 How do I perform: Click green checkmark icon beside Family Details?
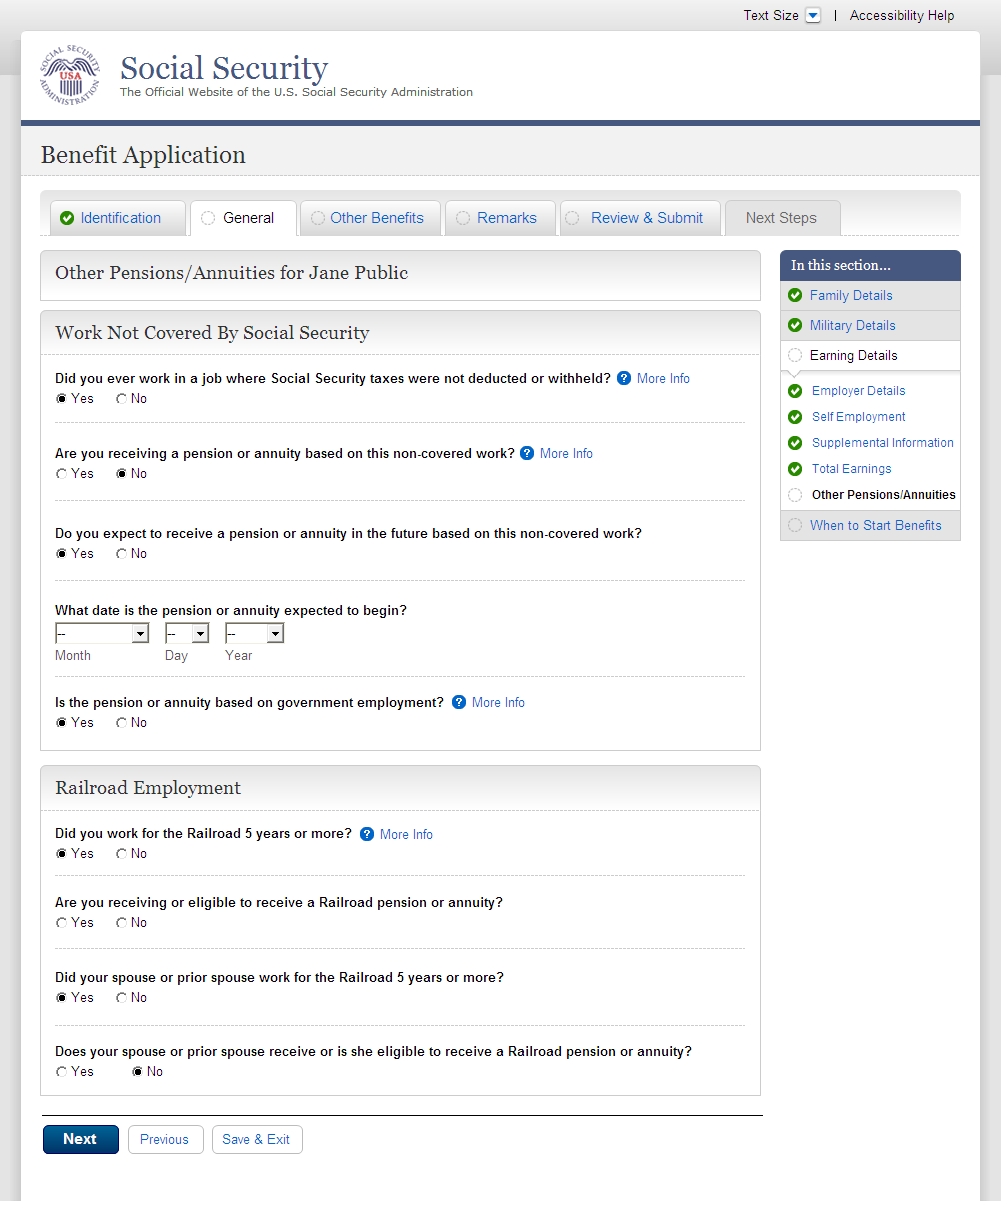[795, 295]
